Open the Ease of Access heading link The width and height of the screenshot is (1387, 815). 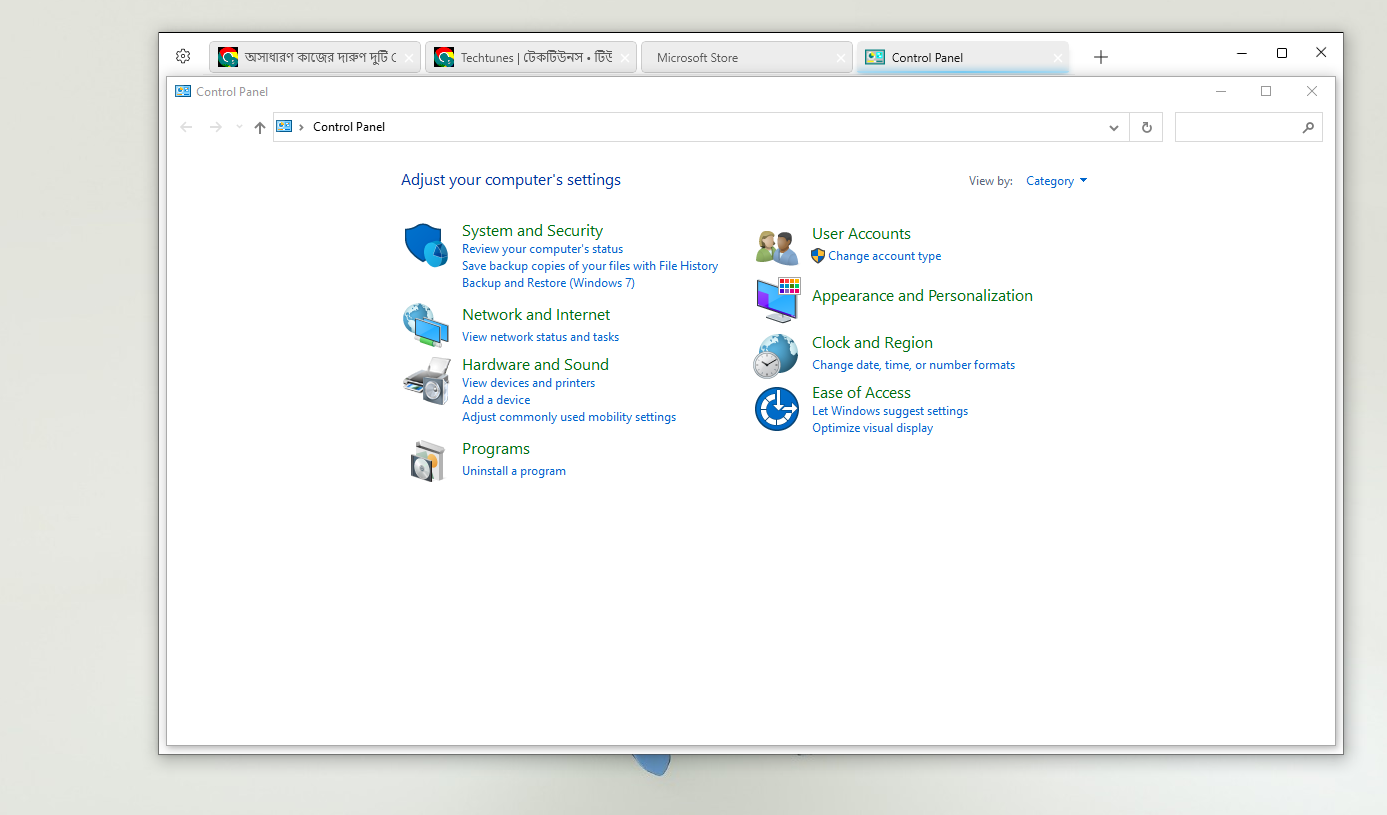point(861,393)
